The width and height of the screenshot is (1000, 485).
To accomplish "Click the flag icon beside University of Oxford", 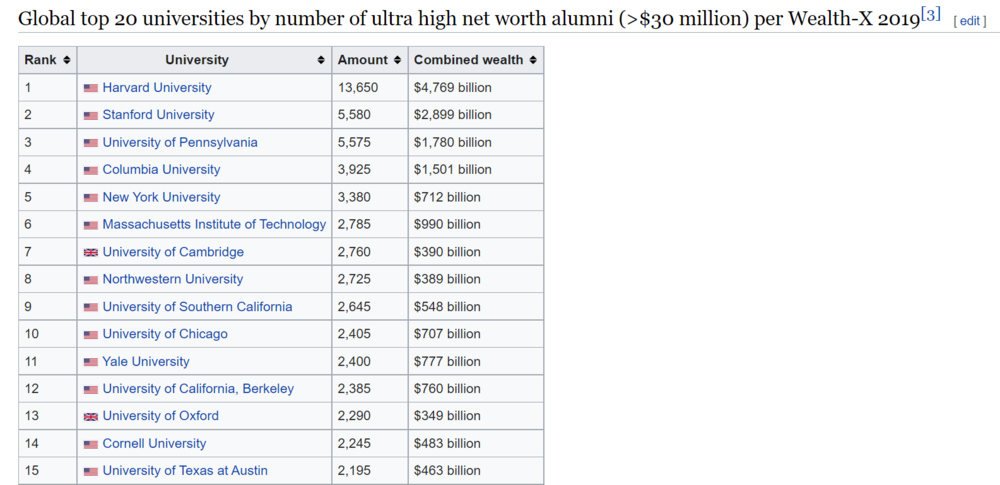I will [91, 416].
